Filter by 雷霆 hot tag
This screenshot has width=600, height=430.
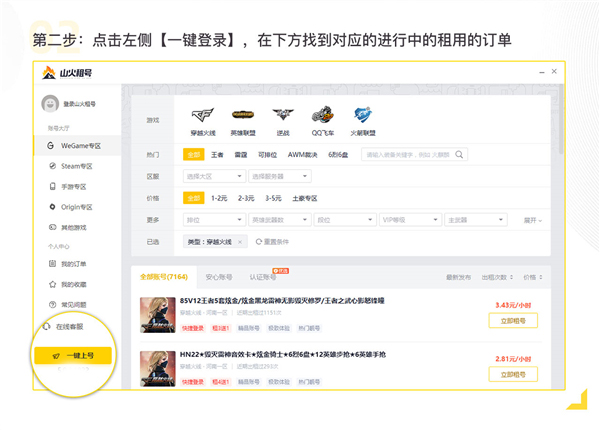241,155
